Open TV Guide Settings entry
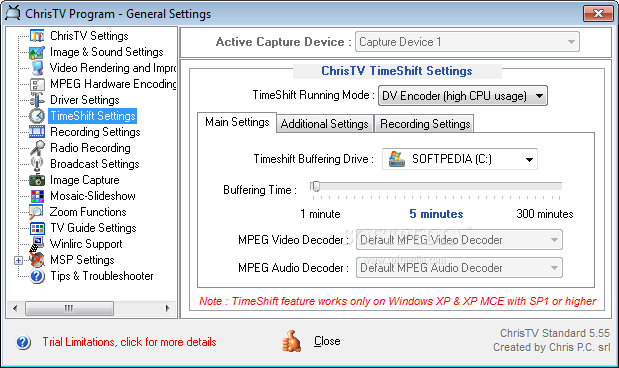 [93, 228]
